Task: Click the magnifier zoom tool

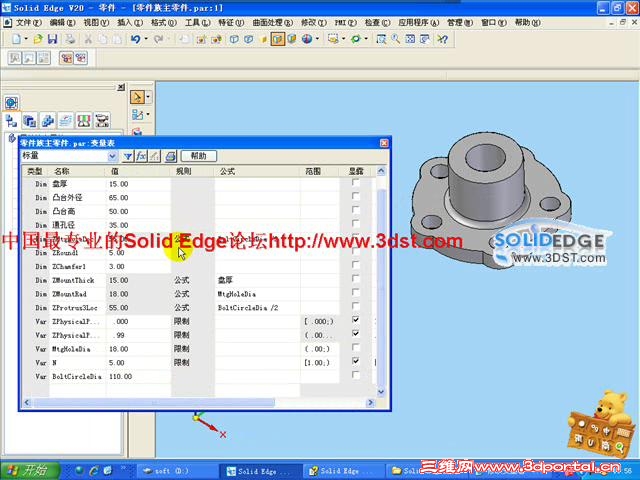Action: pos(396,39)
